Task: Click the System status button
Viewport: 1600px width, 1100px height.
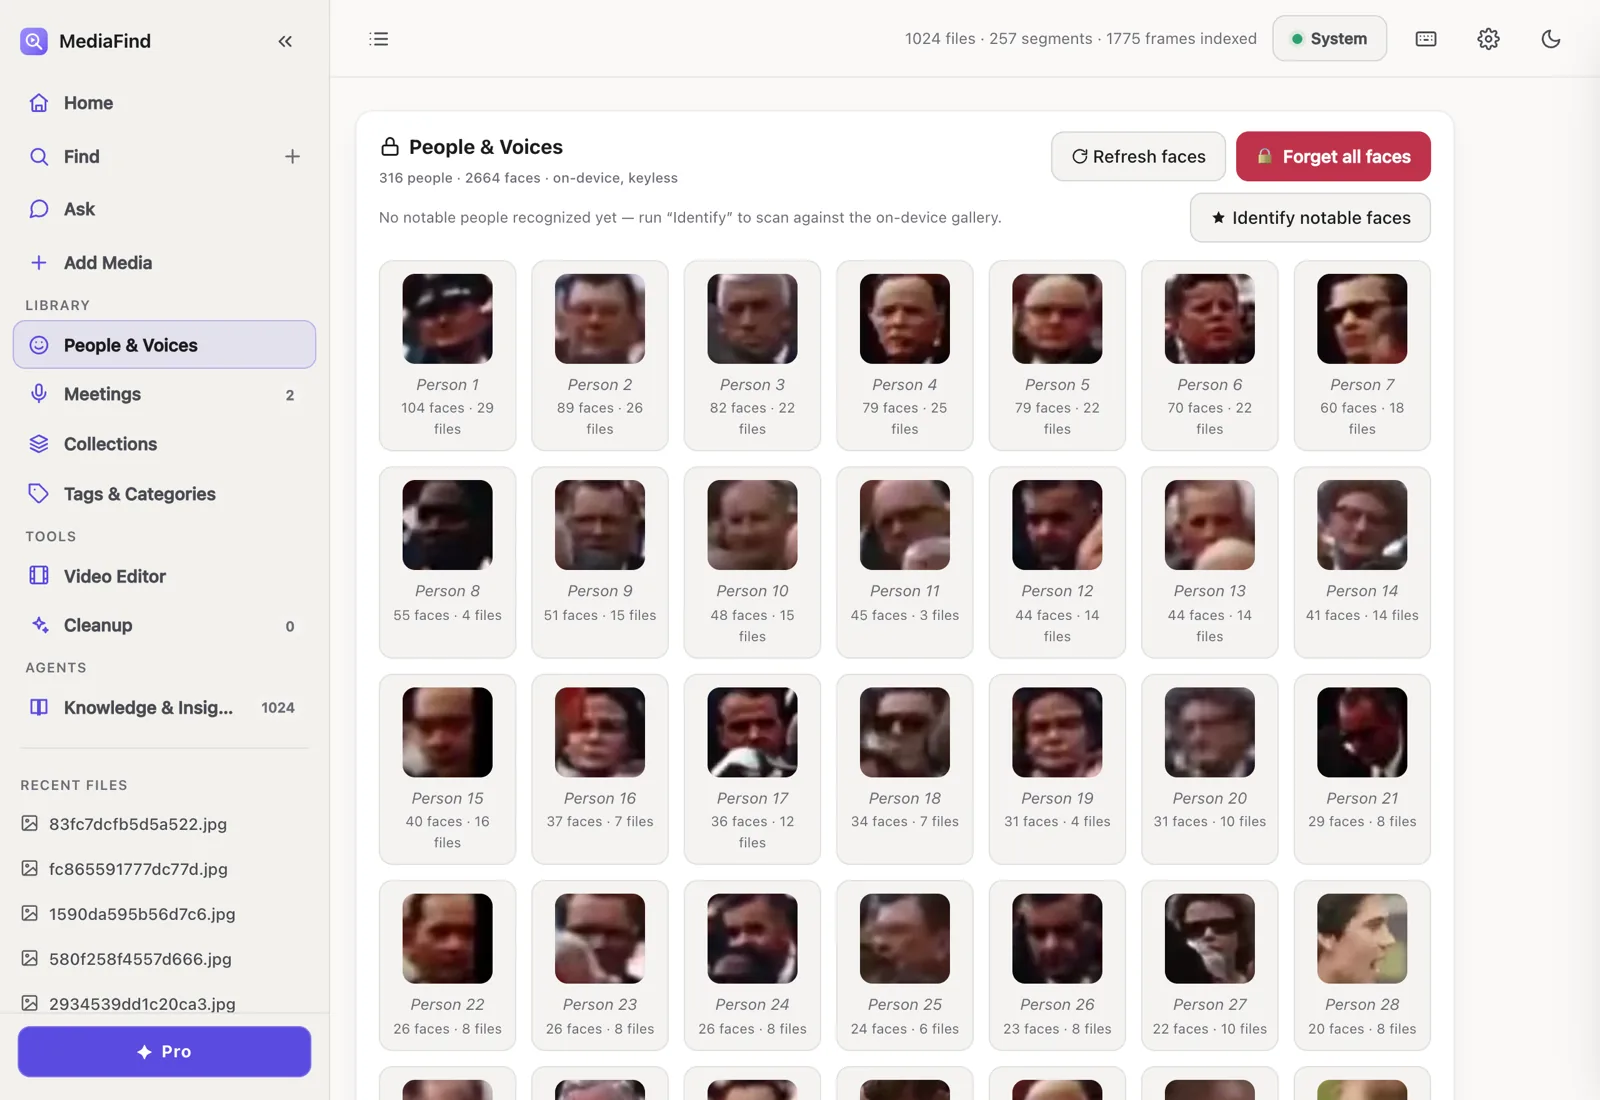Action: [x=1329, y=39]
